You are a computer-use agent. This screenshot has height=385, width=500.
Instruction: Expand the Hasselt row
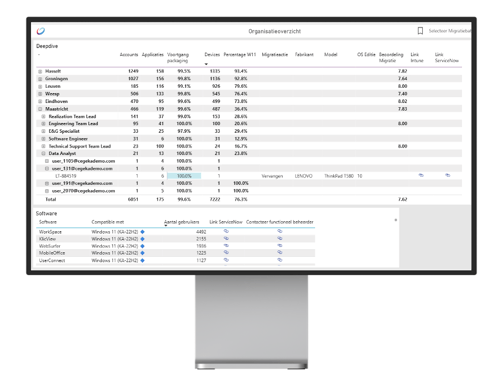coord(40,71)
